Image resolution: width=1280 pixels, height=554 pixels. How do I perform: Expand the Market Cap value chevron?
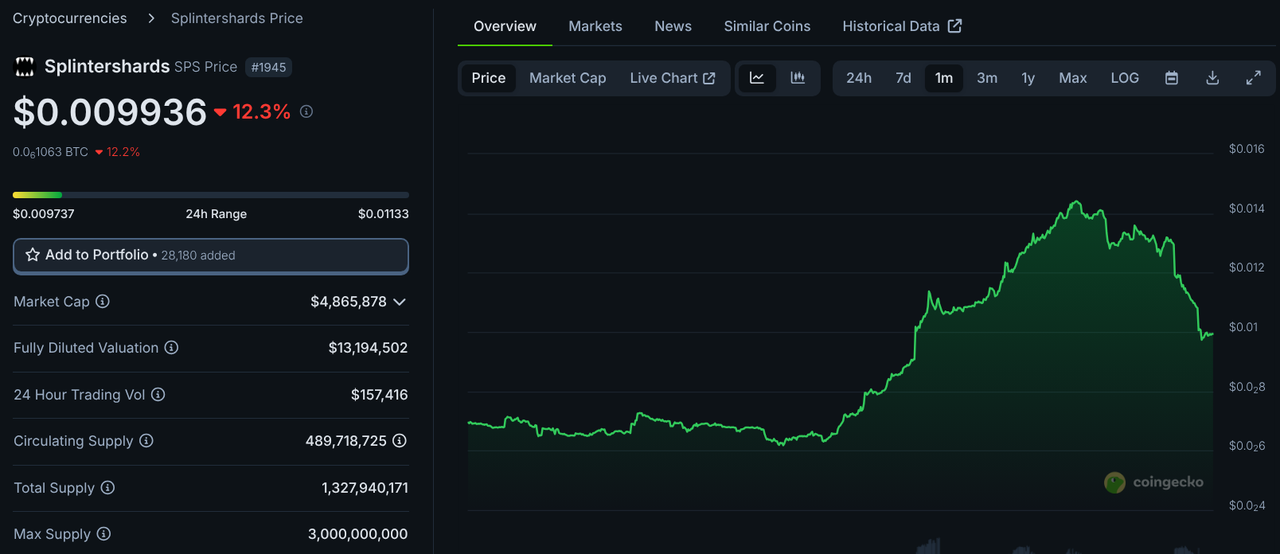[x=400, y=302]
